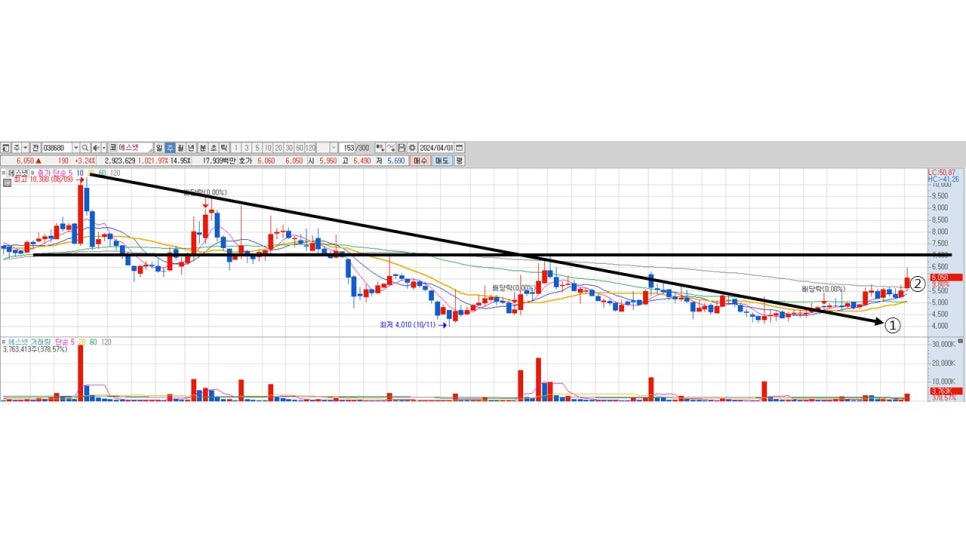Open the calendar picker icon
The height and width of the screenshot is (543, 966).
460,148
